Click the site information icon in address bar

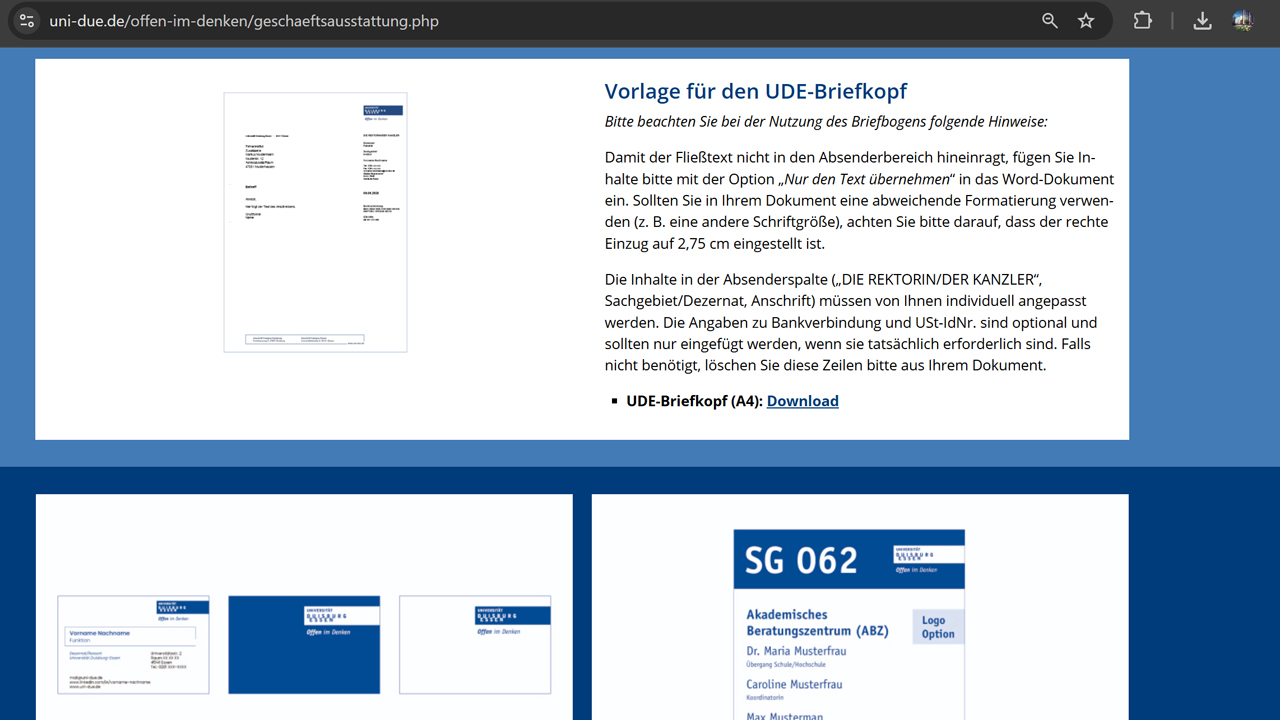(x=27, y=21)
